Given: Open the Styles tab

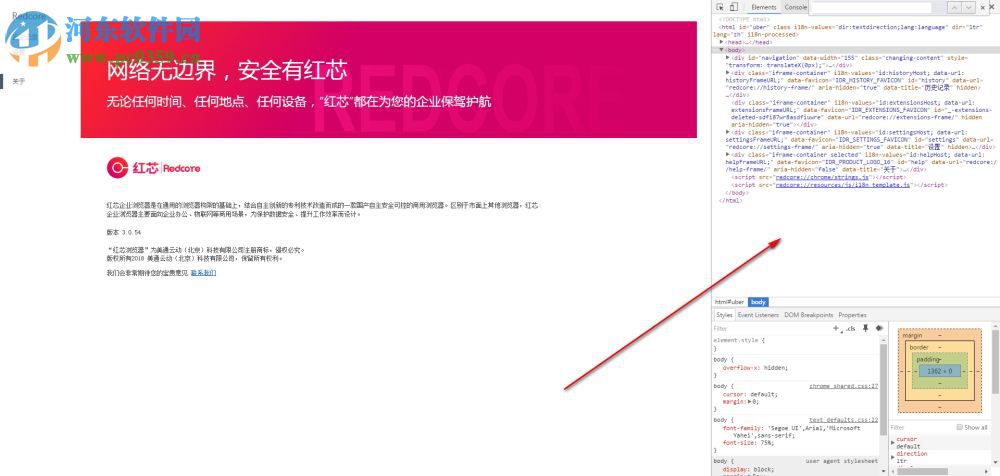Looking at the screenshot, I should [x=724, y=315].
